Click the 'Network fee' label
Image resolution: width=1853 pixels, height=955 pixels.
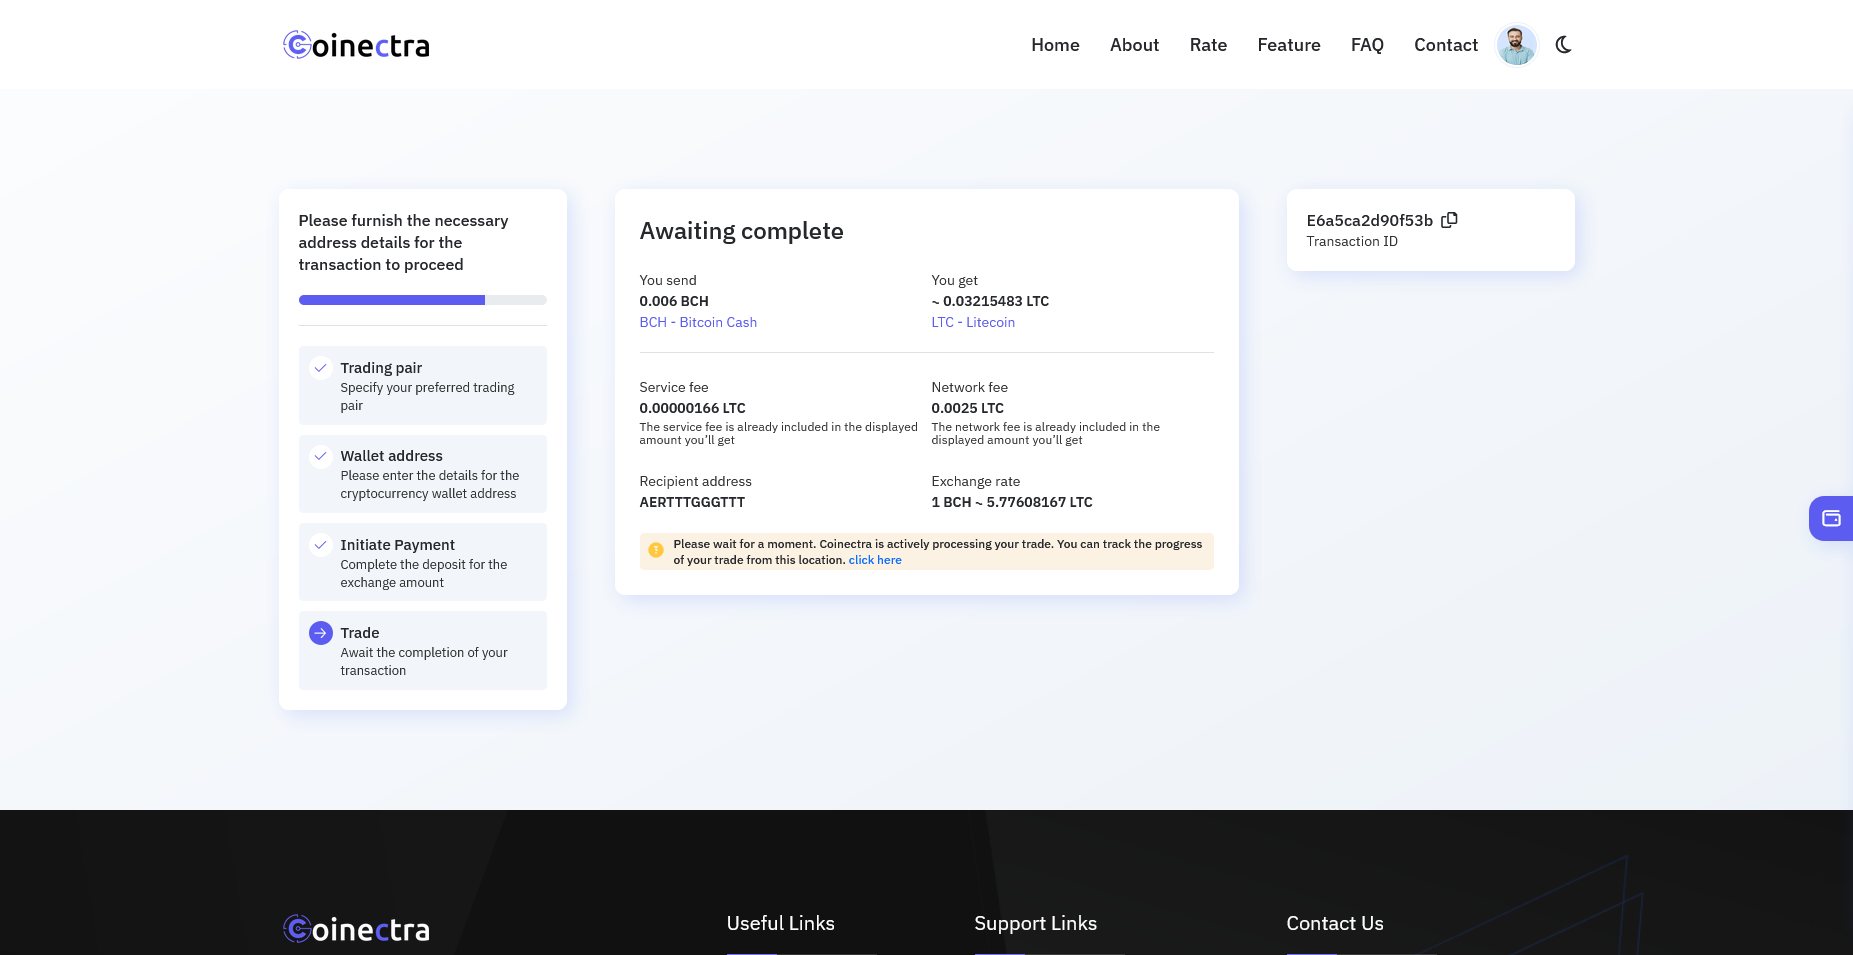[970, 387]
